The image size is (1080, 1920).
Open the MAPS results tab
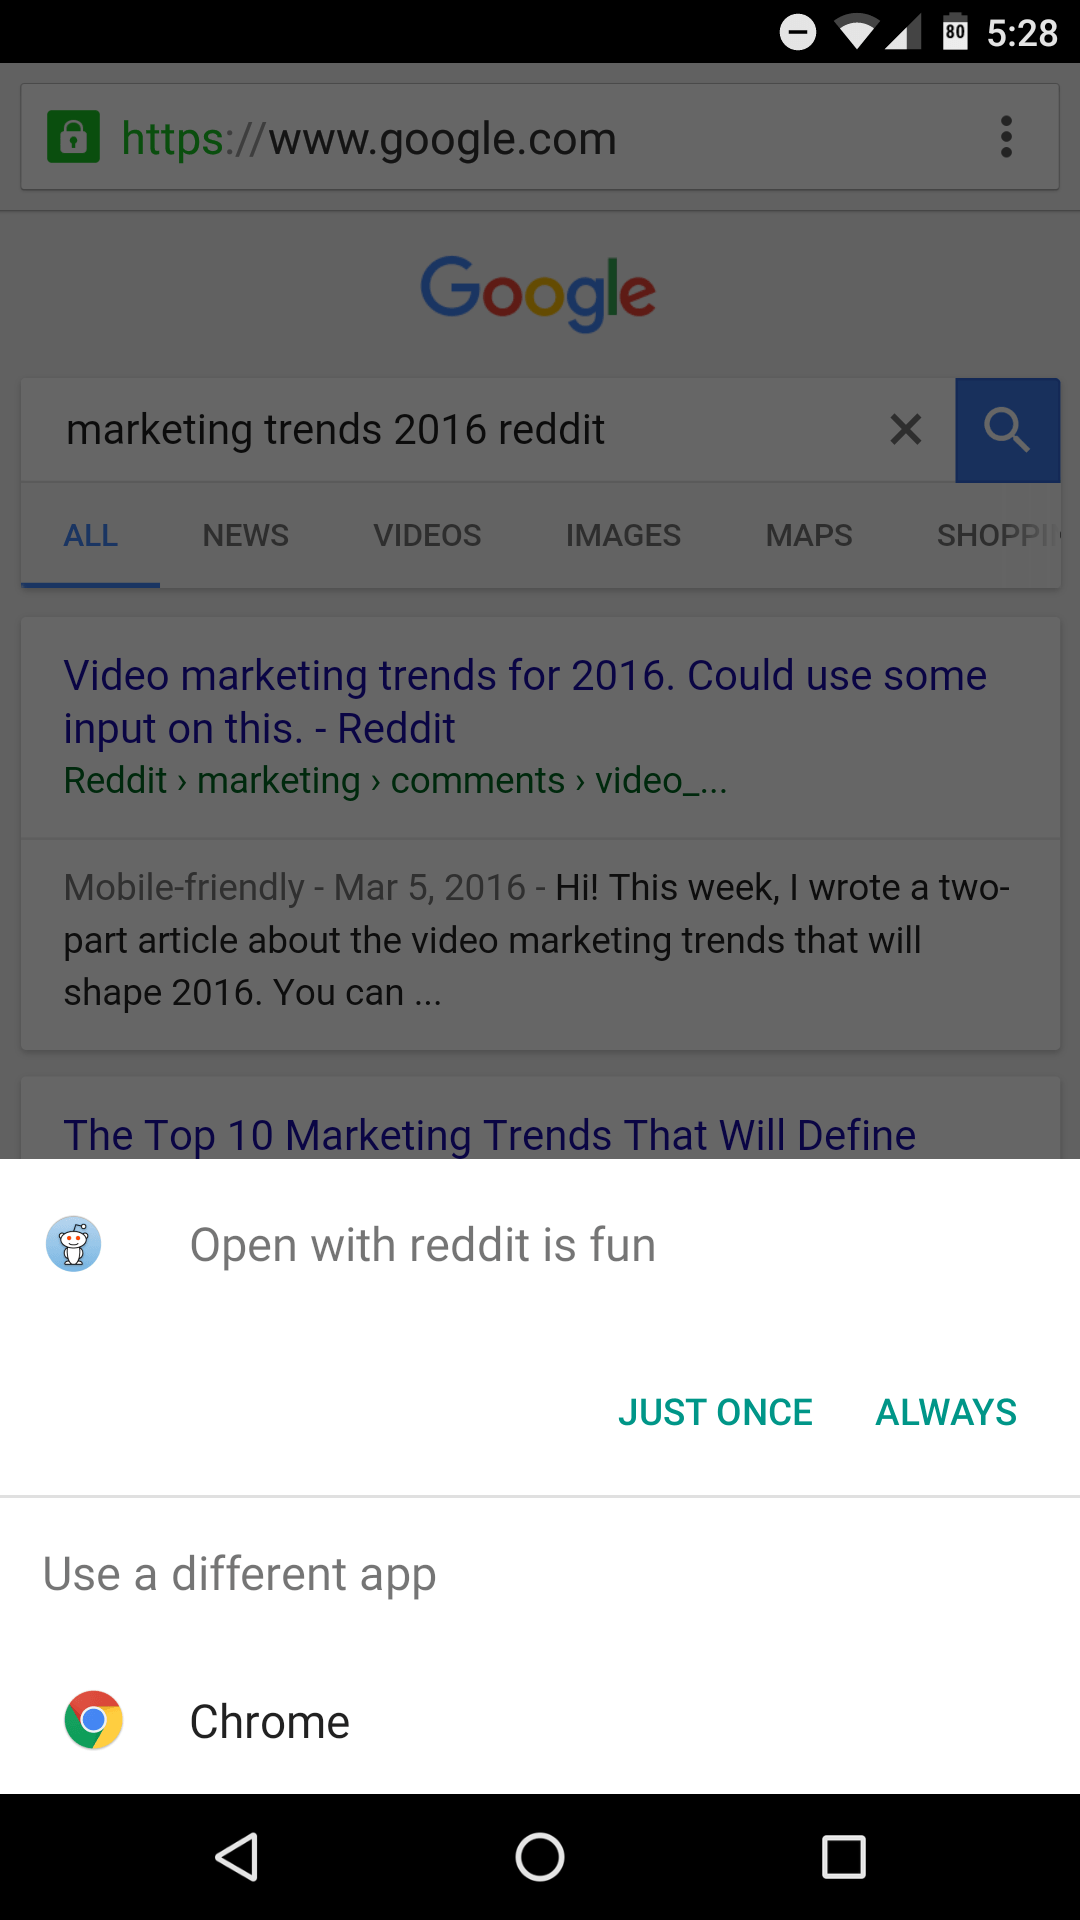[809, 535]
